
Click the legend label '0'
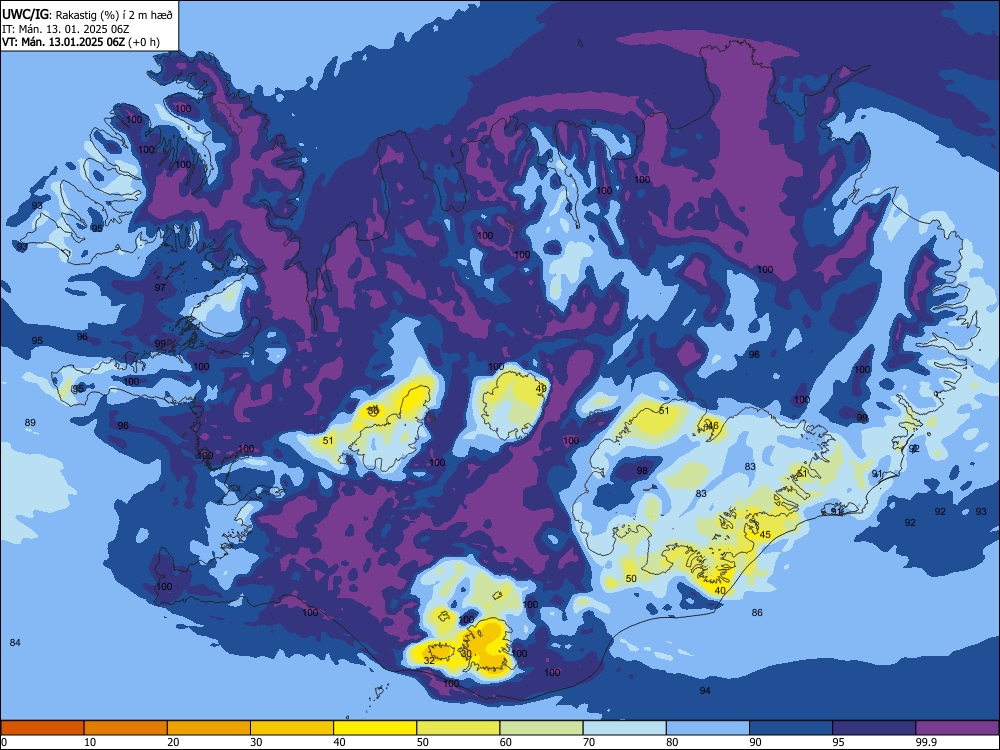tap(4, 742)
